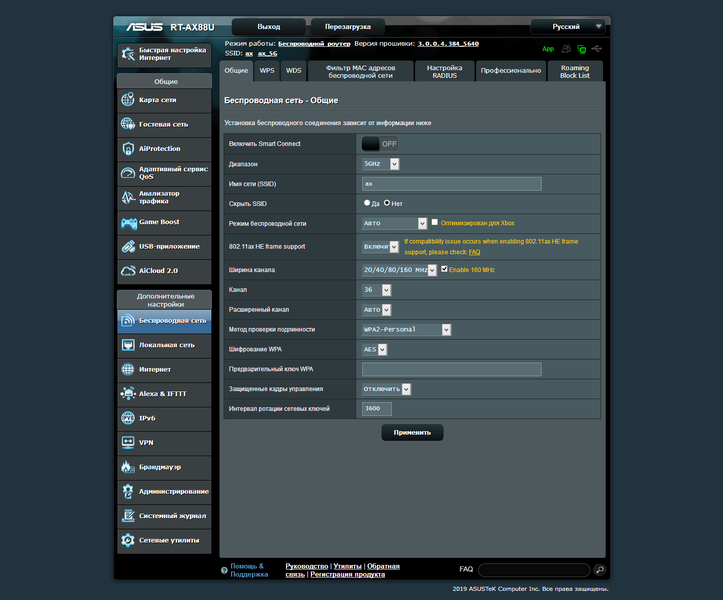Open the Диапазон 5GHz dropdown

click(380, 164)
